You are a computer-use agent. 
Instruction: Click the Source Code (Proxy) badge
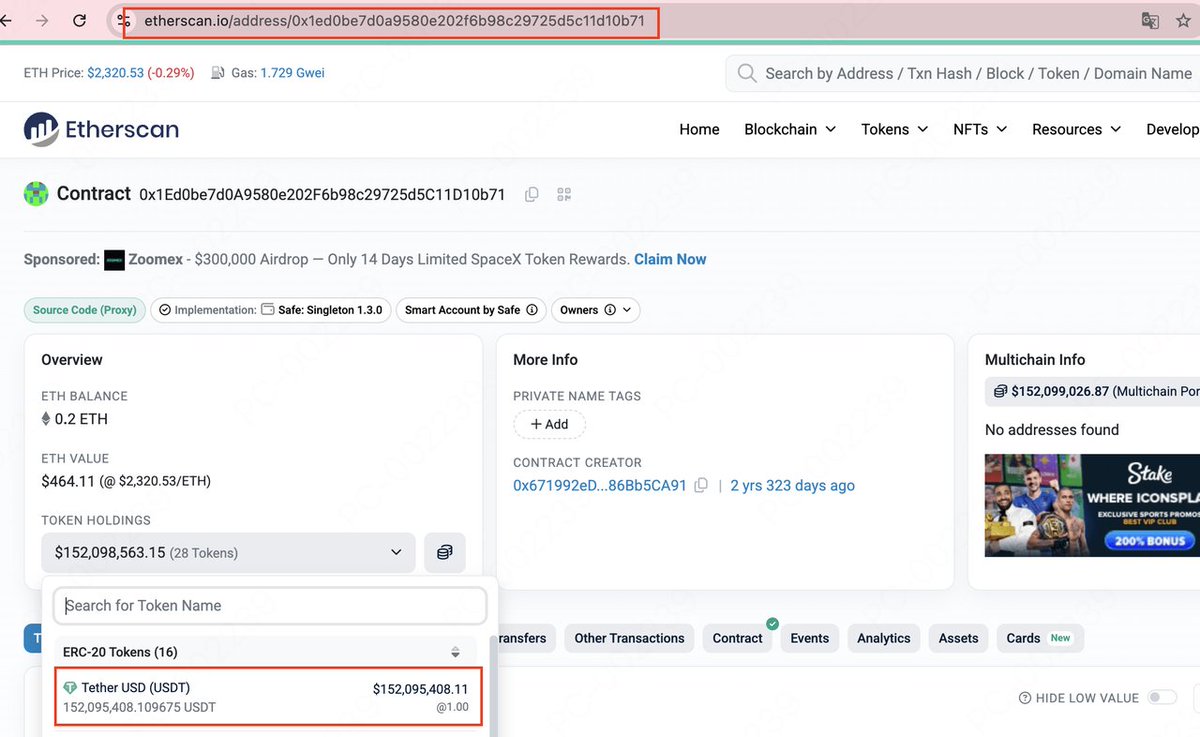tap(85, 310)
